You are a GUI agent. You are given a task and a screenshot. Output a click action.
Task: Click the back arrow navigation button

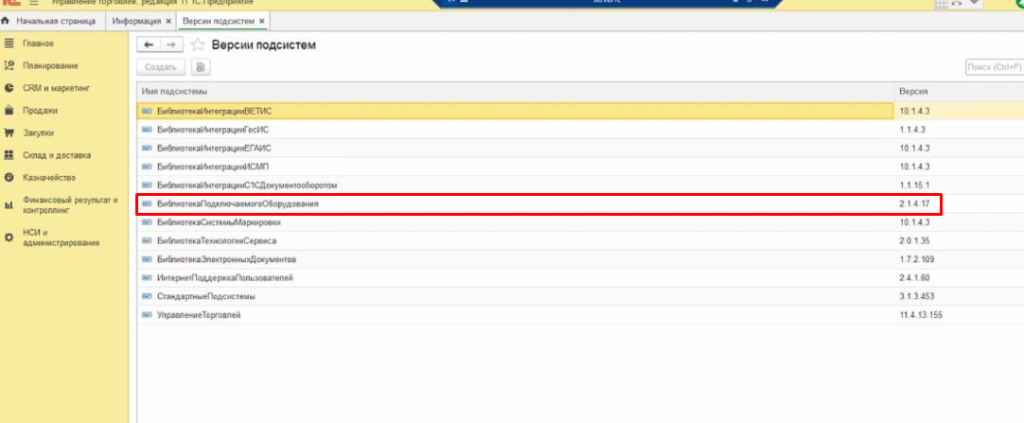click(149, 44)
